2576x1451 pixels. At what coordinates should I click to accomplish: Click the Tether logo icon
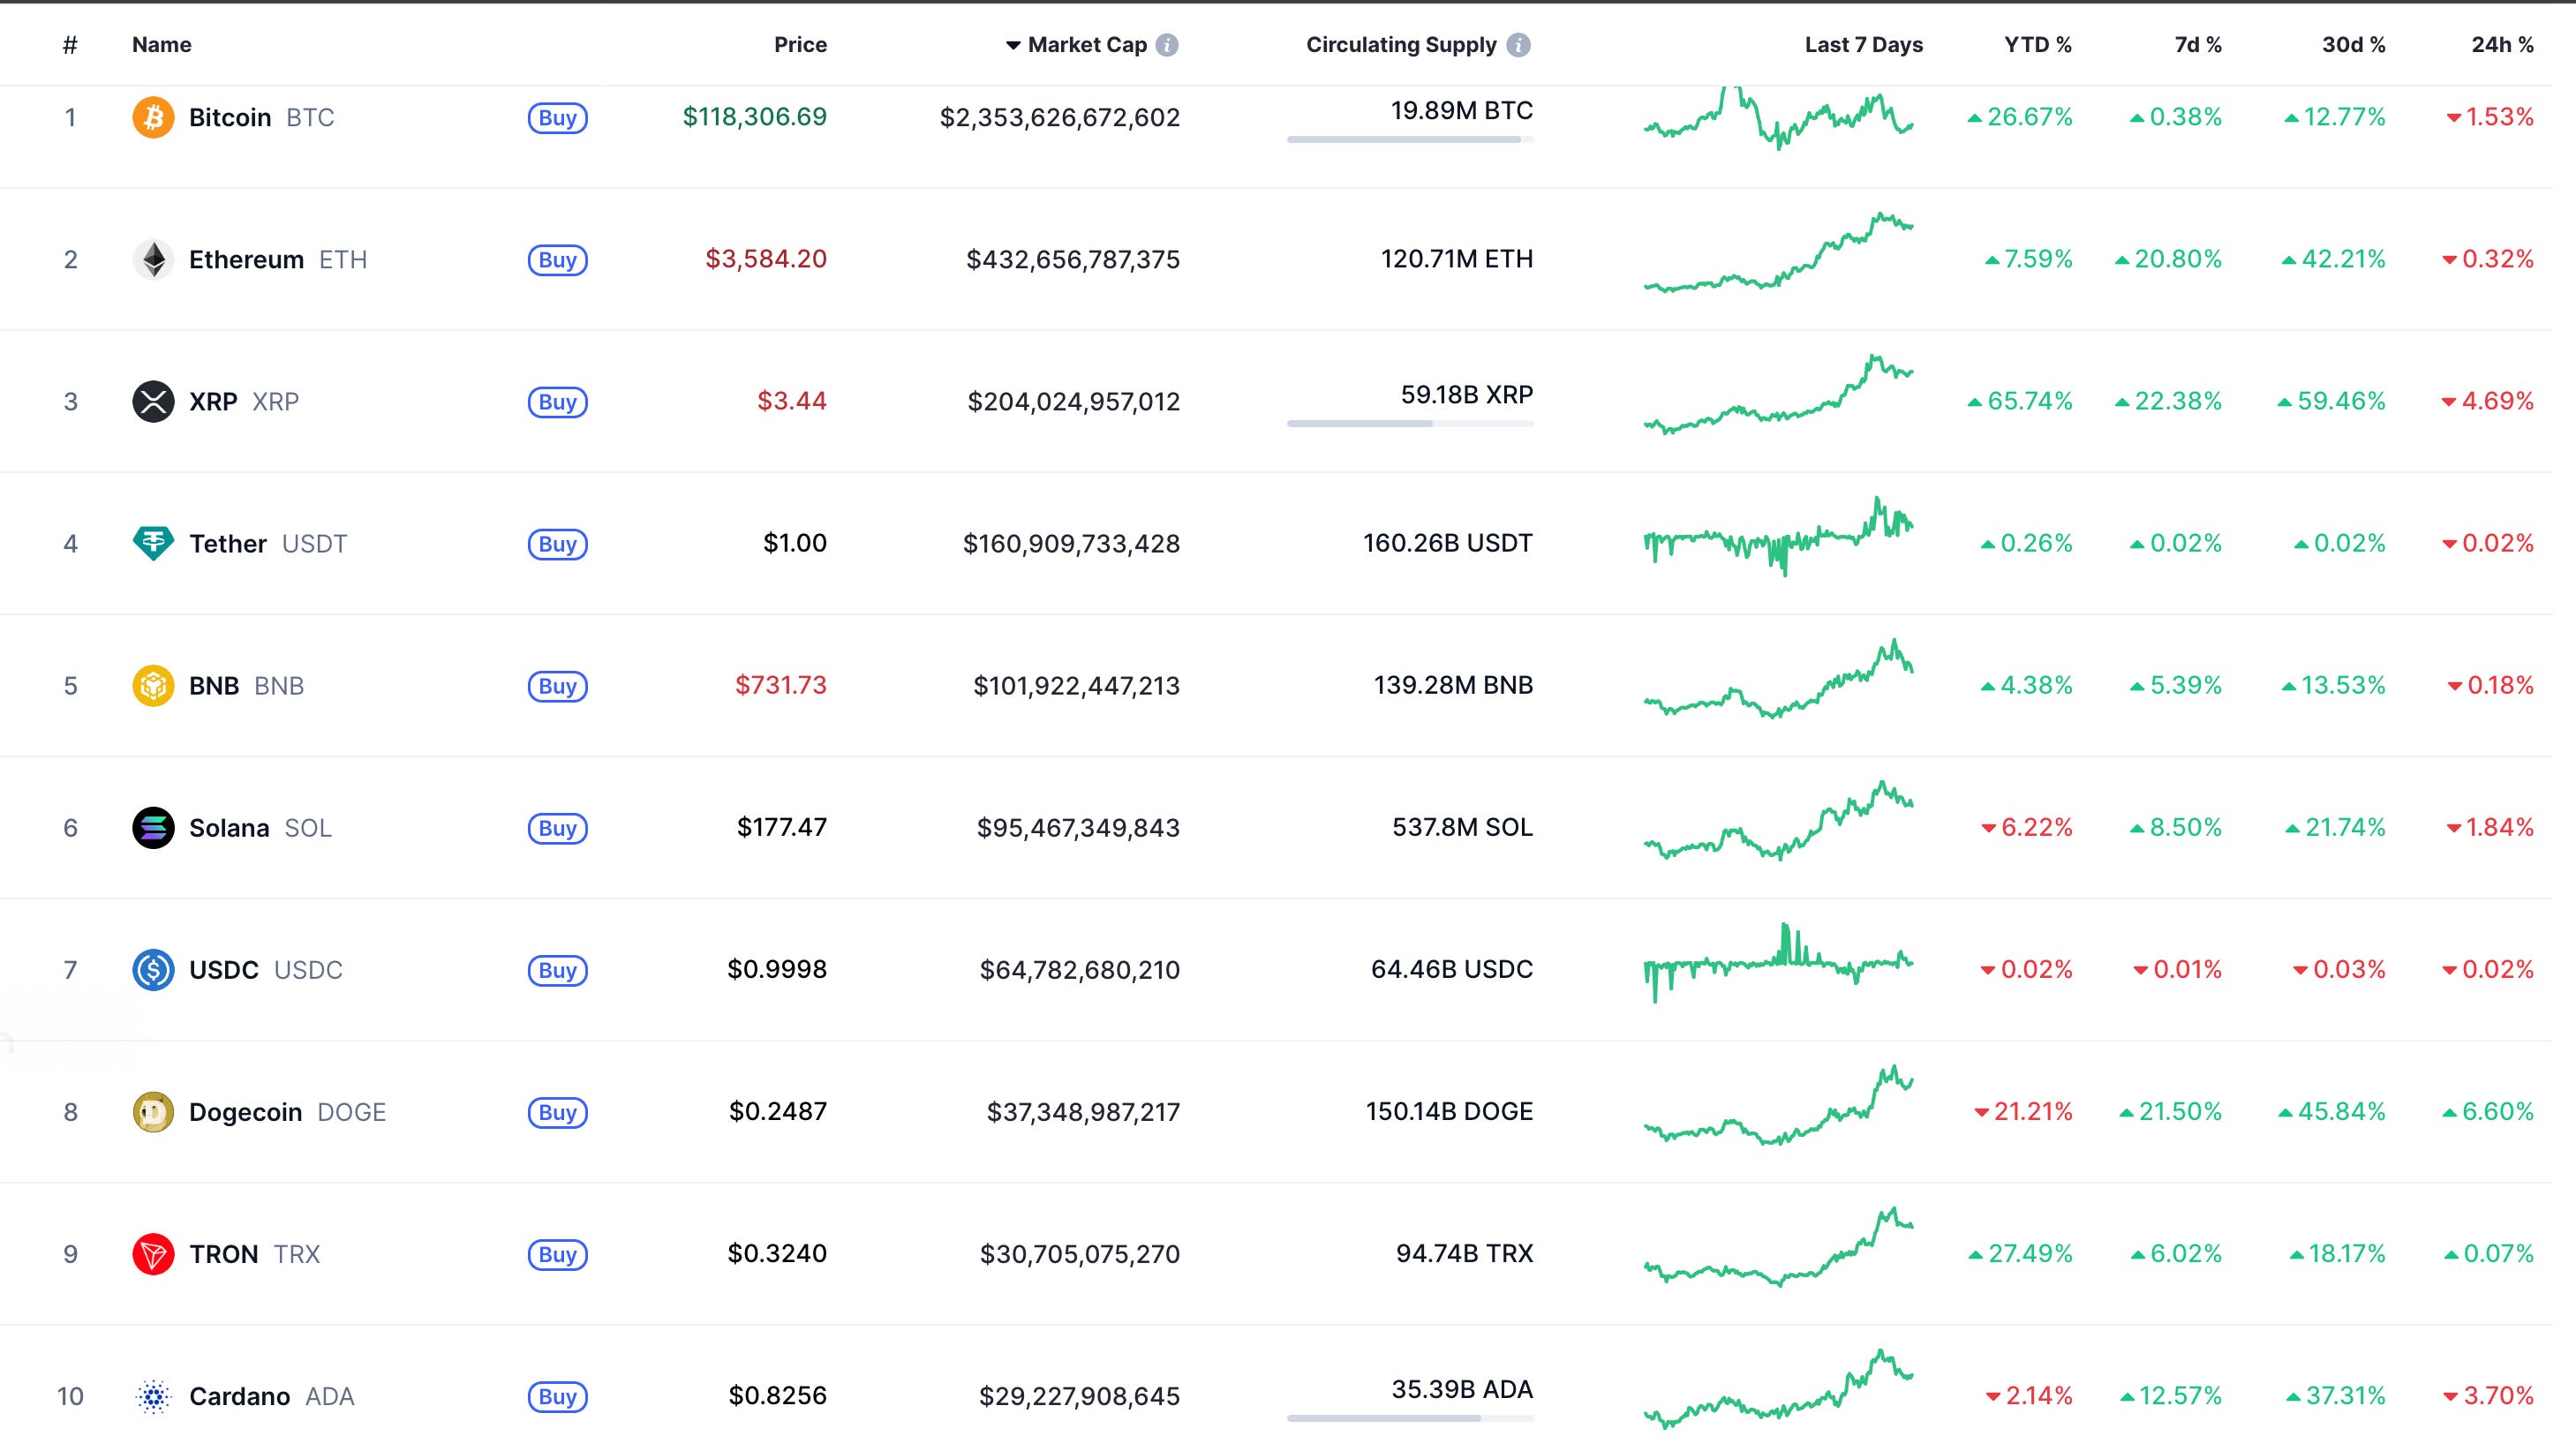(x=153, y=544)
